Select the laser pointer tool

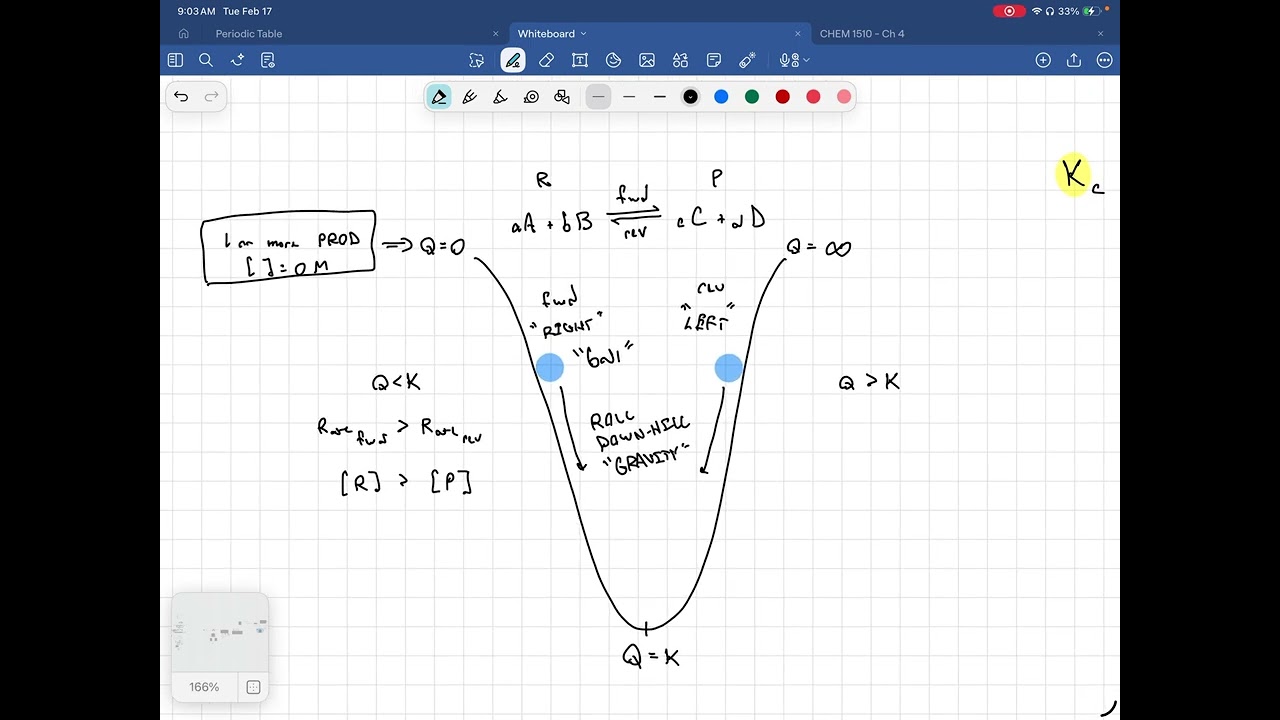(x=747, y=61)
